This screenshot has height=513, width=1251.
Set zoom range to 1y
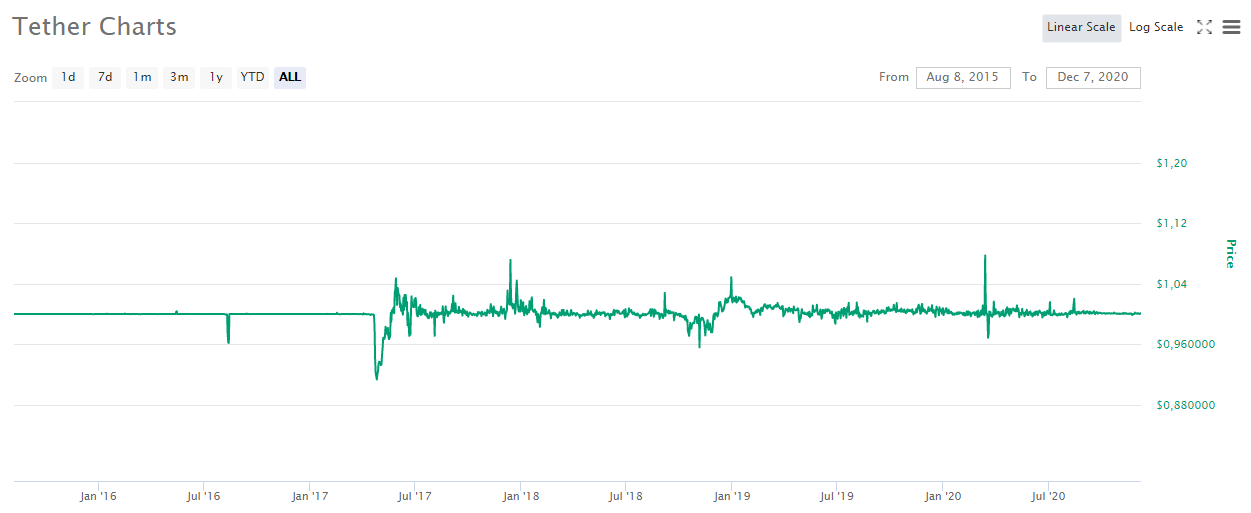click(216, 77)
